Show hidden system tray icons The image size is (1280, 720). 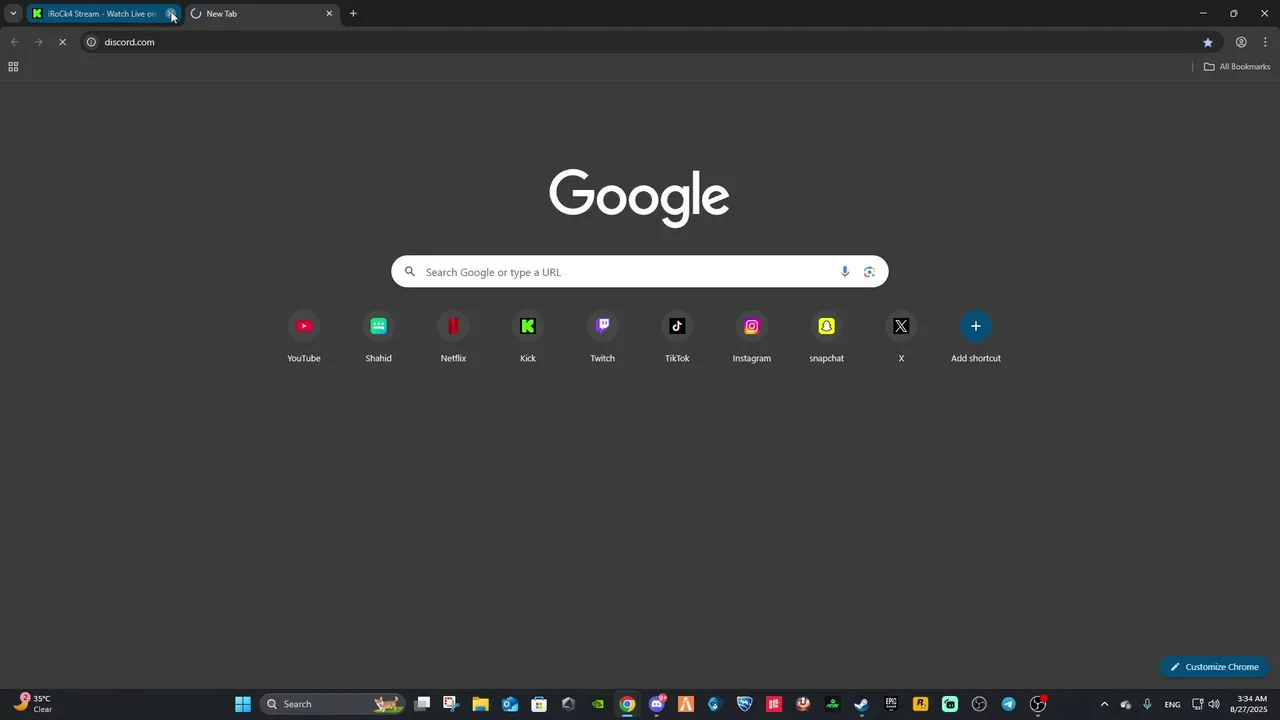click(1104, 704)
